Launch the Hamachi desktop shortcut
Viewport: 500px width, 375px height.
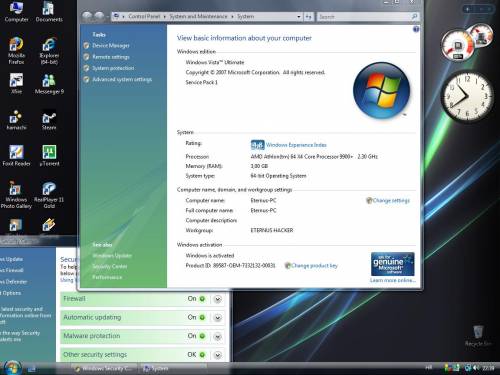tap(16, 119)
